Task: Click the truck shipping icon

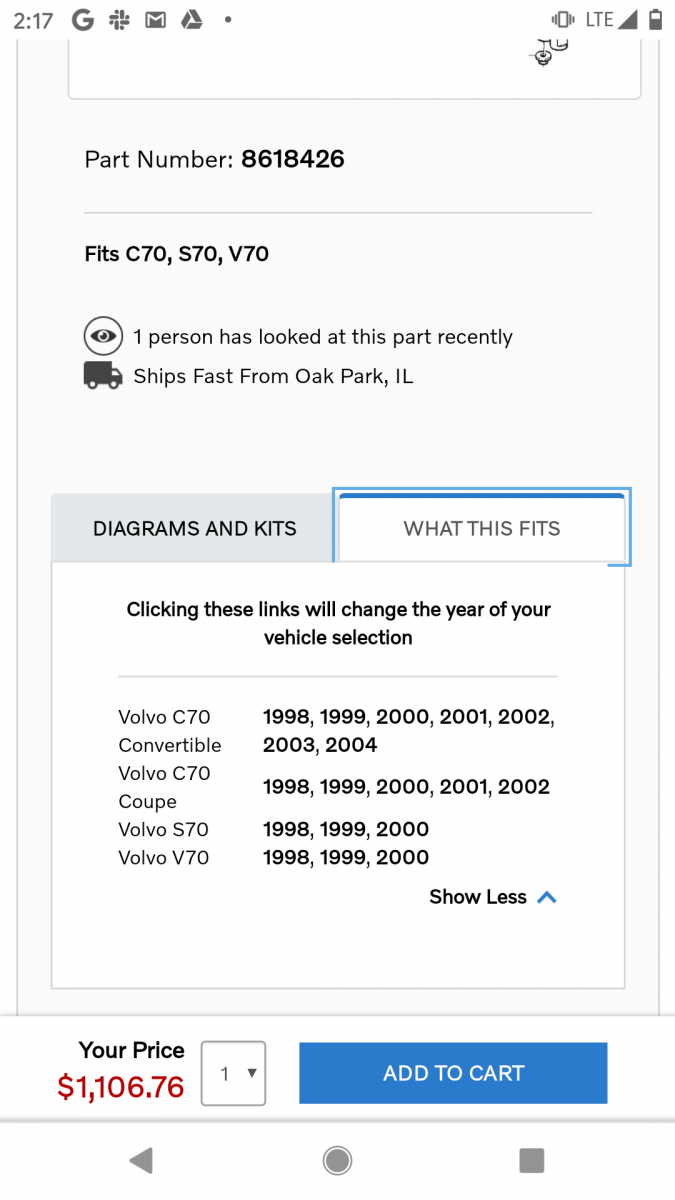Action: [x=103, y=376]
